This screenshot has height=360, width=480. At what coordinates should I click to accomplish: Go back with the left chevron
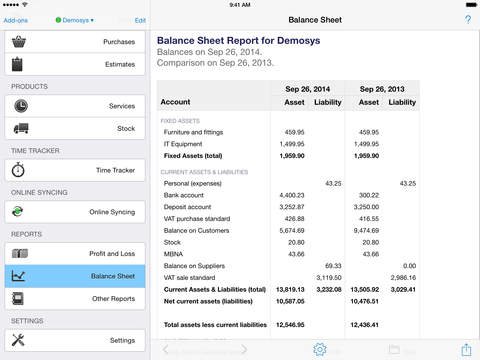pos(165,349)
